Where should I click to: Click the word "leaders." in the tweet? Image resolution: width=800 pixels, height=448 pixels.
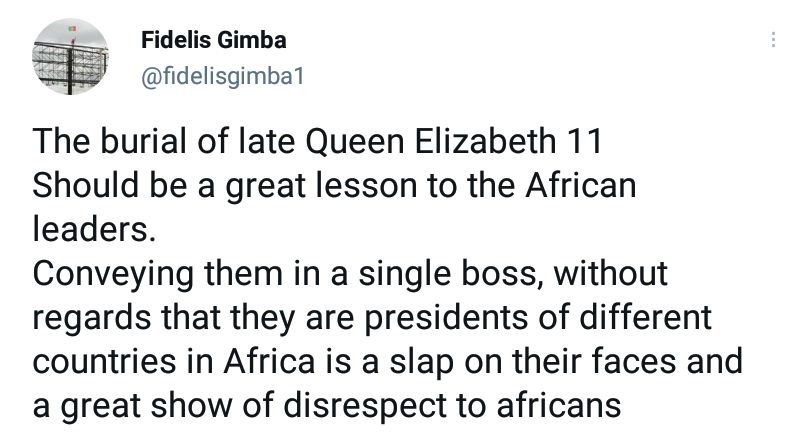(95, 230)
